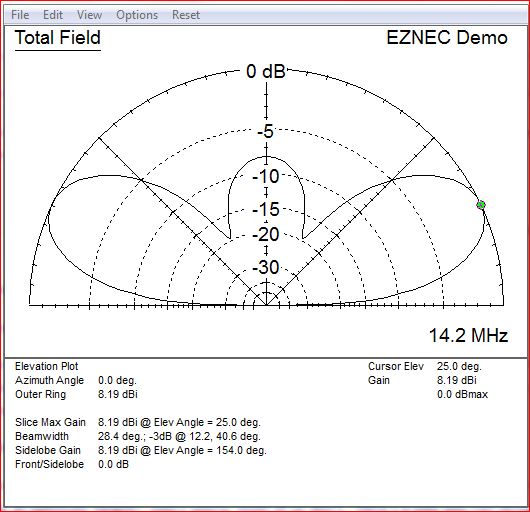The height and width of the screenshot is (512, 530).
Task: Click the green cursor marker on plot
Action: pyautogui.click(x=481, y=205)
